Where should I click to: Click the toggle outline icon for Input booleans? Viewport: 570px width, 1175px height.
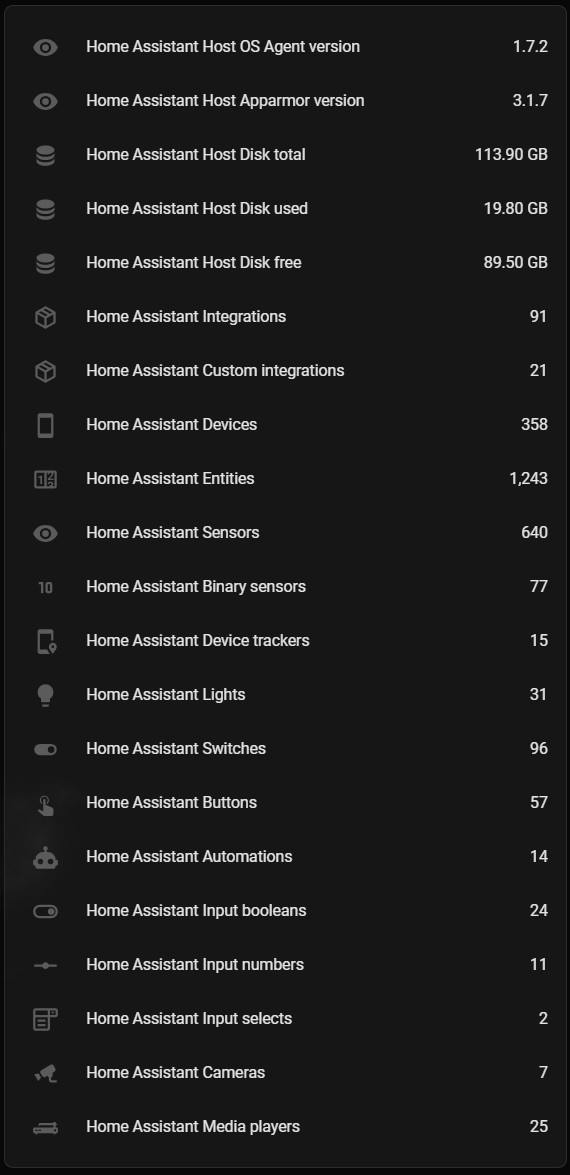click(x=45, y=910)
